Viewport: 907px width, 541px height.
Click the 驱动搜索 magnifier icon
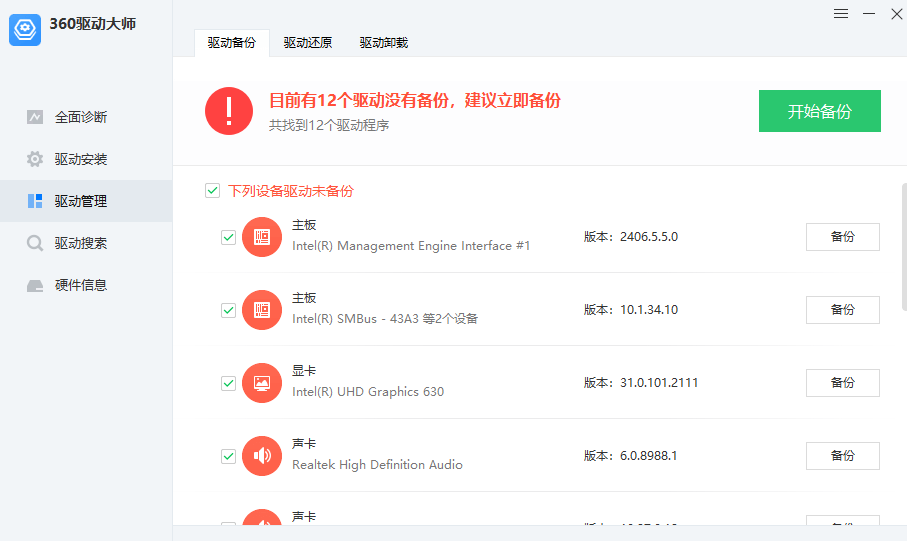coord(35,243)
